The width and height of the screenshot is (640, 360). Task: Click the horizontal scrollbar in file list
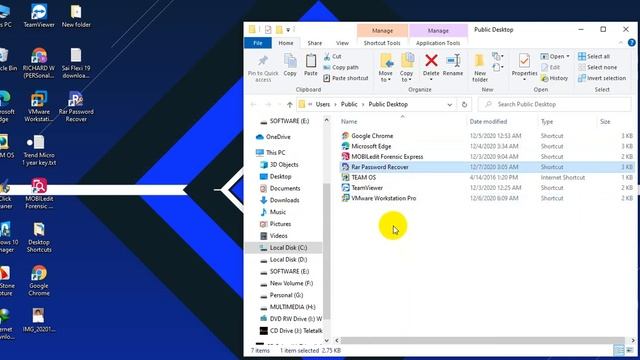pyautogui.click(x=483, y=340)
